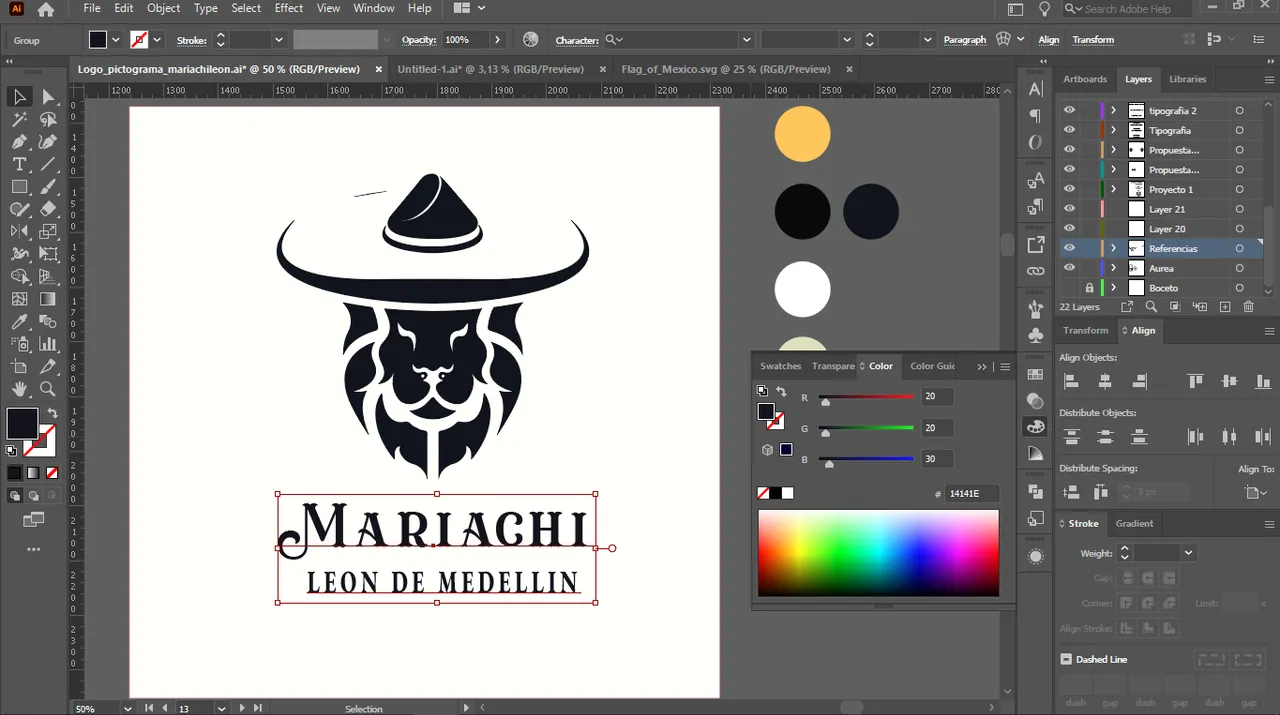
Task: Choose the Scale tool
Action: (x=47, y=232)
